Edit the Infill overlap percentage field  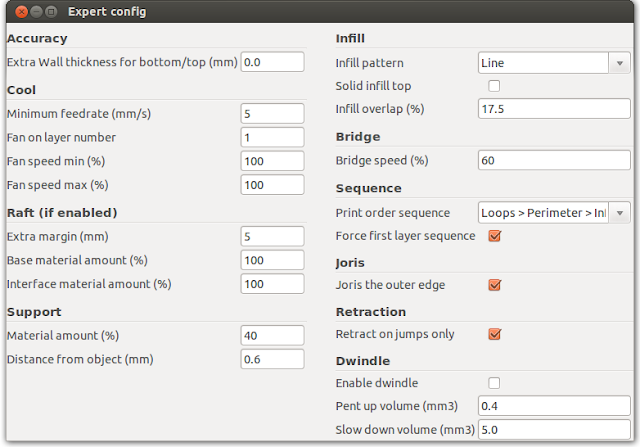(x=553, y=109)
